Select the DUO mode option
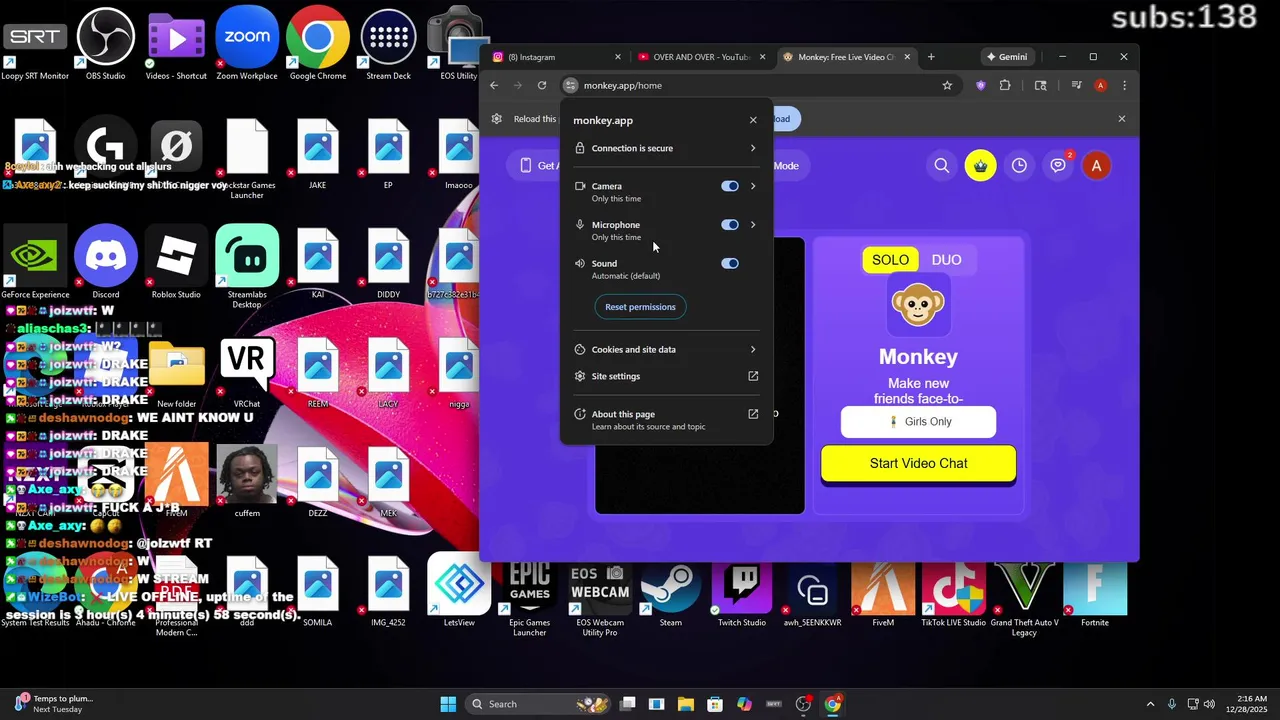Image resolution: width=1280 pixels, height=720 pixels. click(946, 260)
